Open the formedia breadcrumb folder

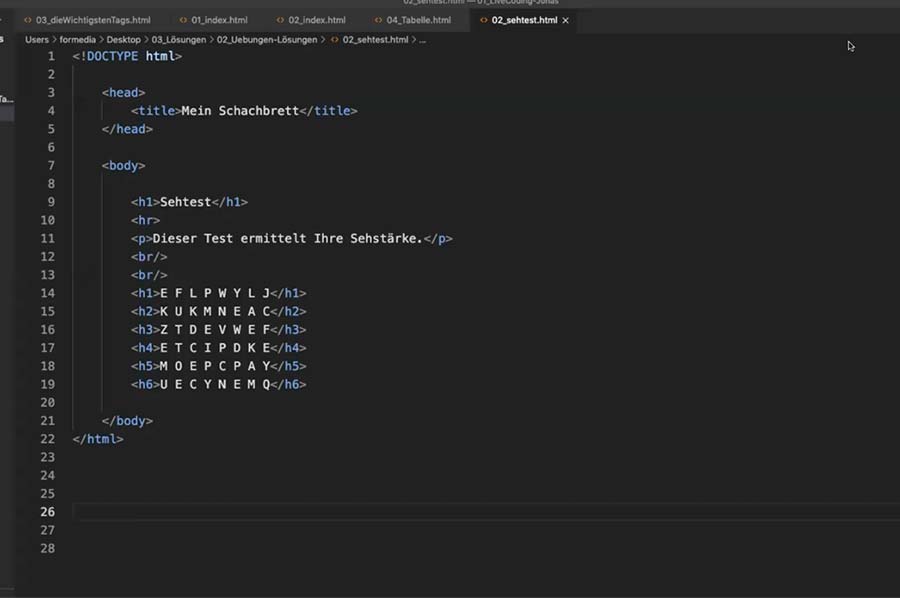[x=78, y=40]
